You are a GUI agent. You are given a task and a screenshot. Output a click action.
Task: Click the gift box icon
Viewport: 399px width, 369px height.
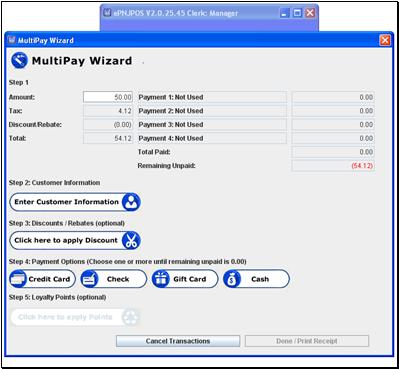coord(161,279)
